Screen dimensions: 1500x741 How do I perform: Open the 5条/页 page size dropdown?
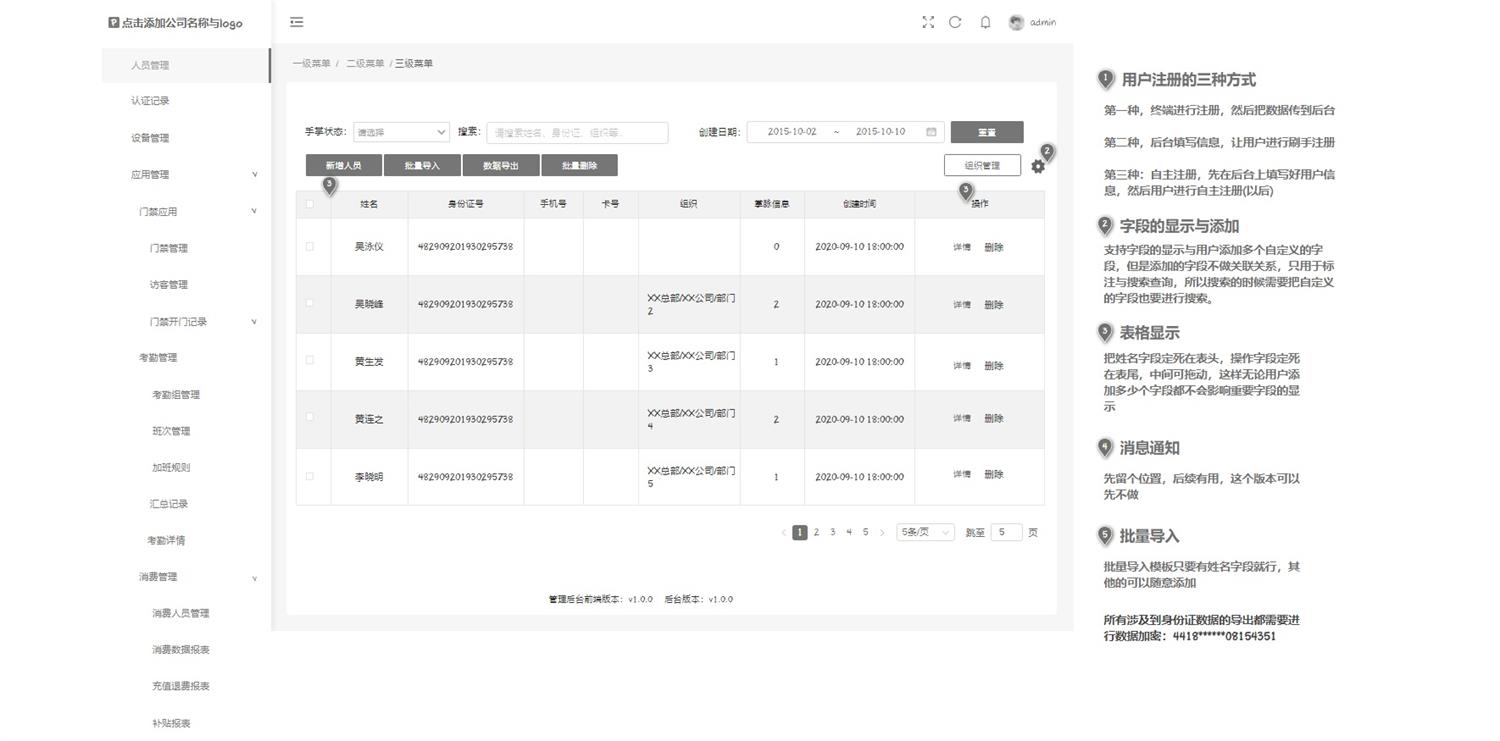tap(925, 533)
